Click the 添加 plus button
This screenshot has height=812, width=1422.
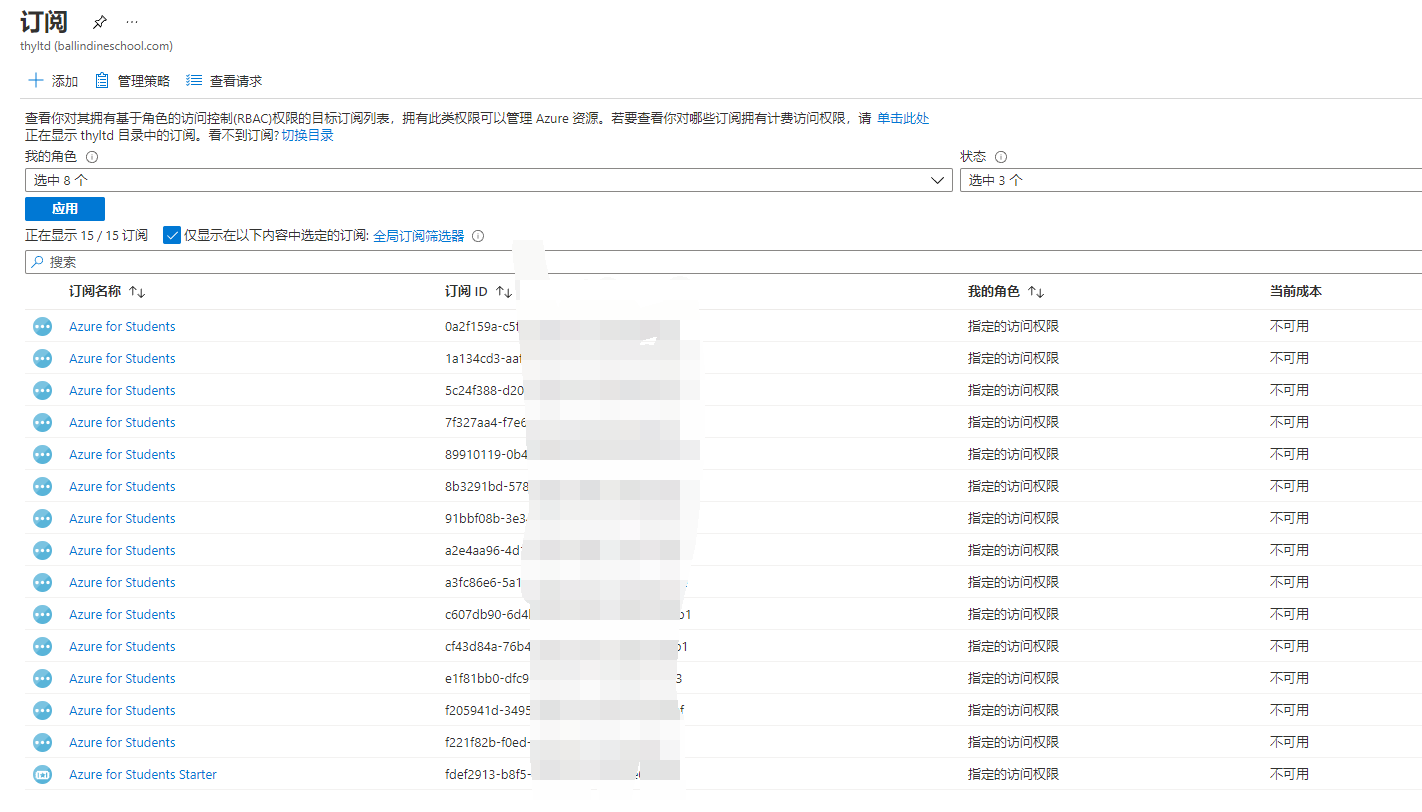pos(52,81)
